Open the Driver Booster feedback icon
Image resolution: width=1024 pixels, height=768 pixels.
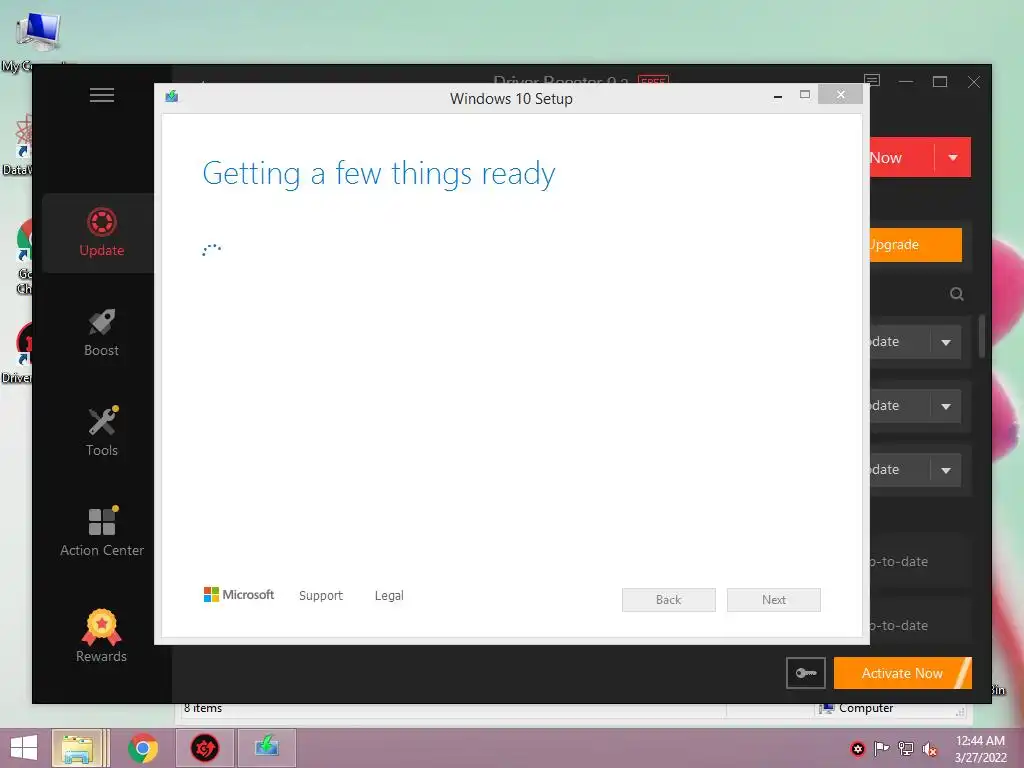point(872,81)
